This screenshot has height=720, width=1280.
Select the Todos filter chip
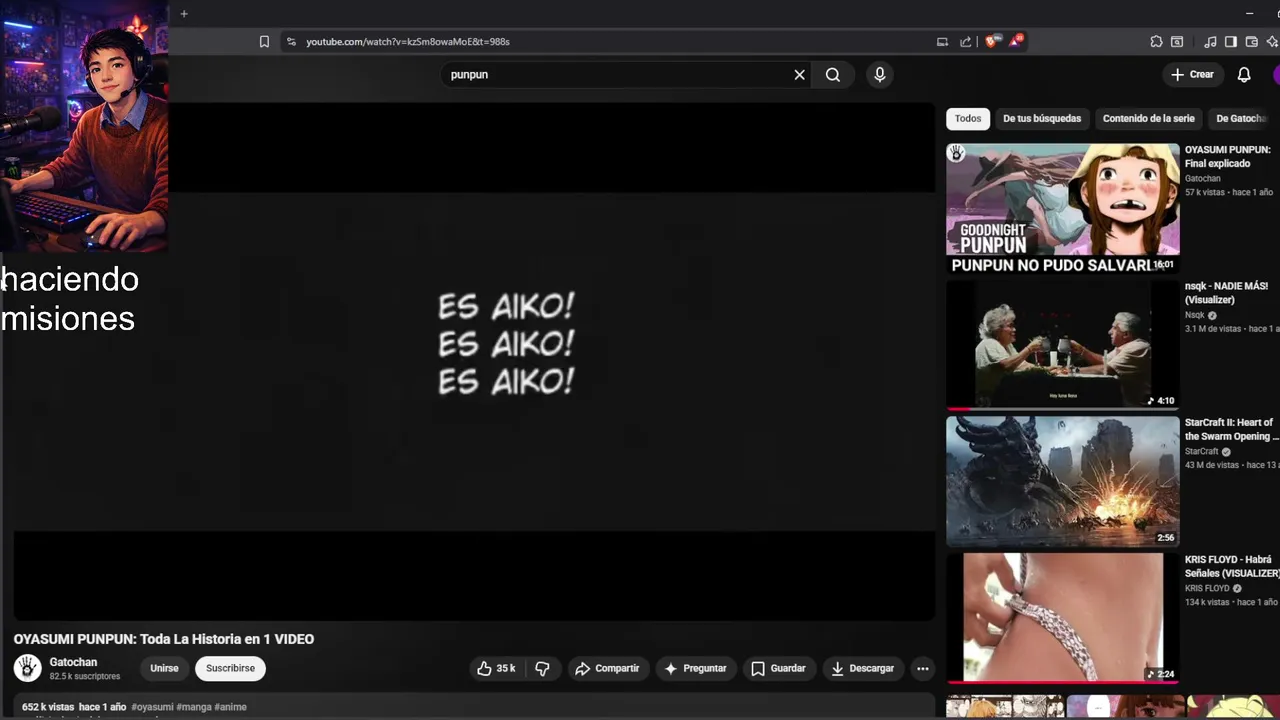(968, 118)
